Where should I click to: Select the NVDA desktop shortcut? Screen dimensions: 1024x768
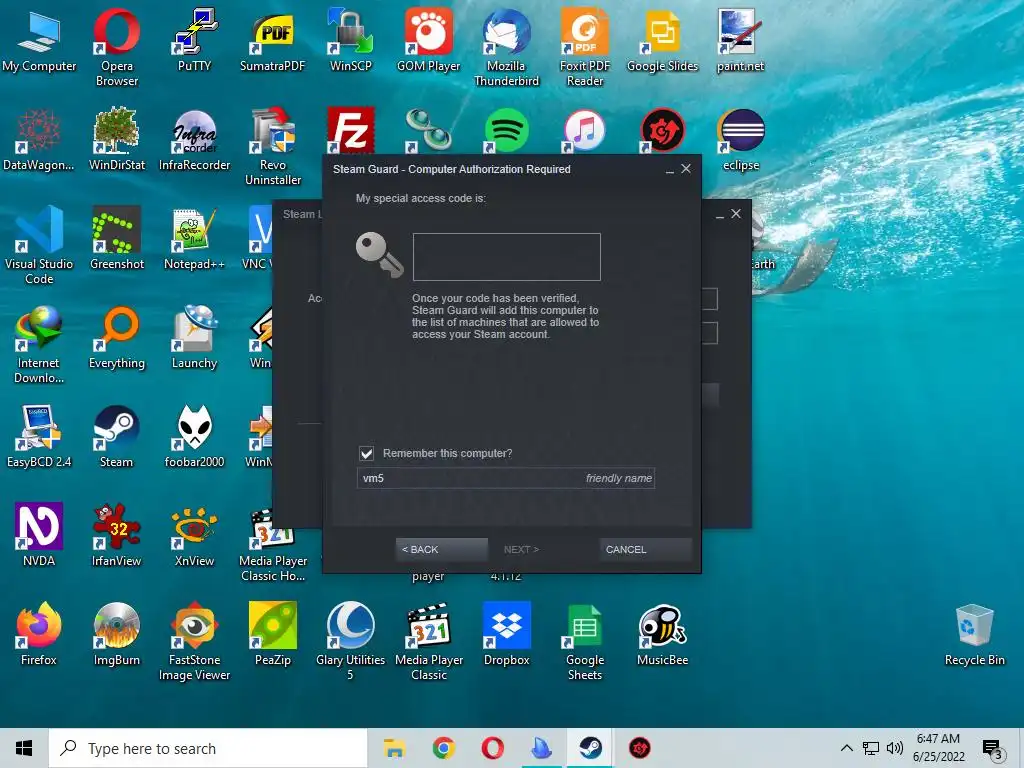click(39, 536)
